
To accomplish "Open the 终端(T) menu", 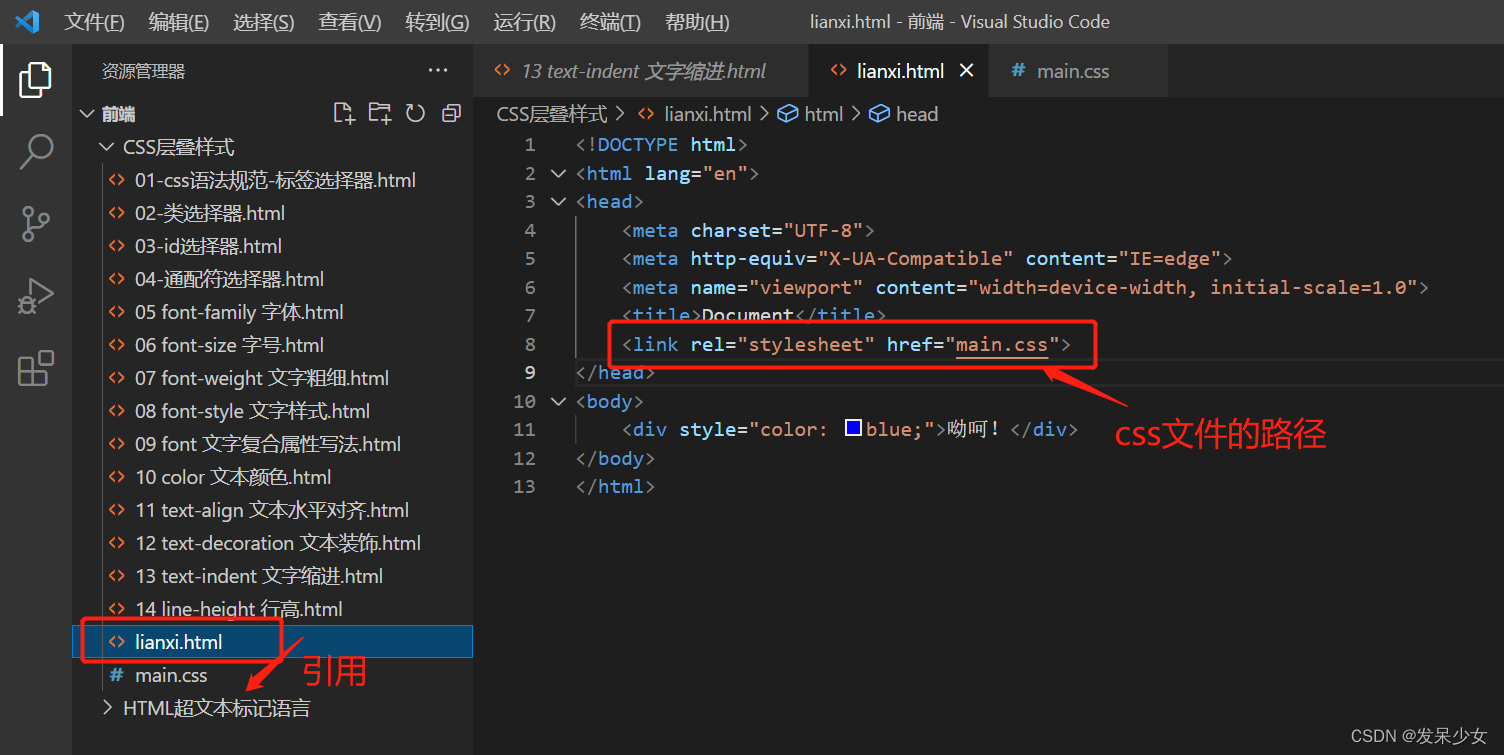I will pyautogui.click(x=610, y=22).
